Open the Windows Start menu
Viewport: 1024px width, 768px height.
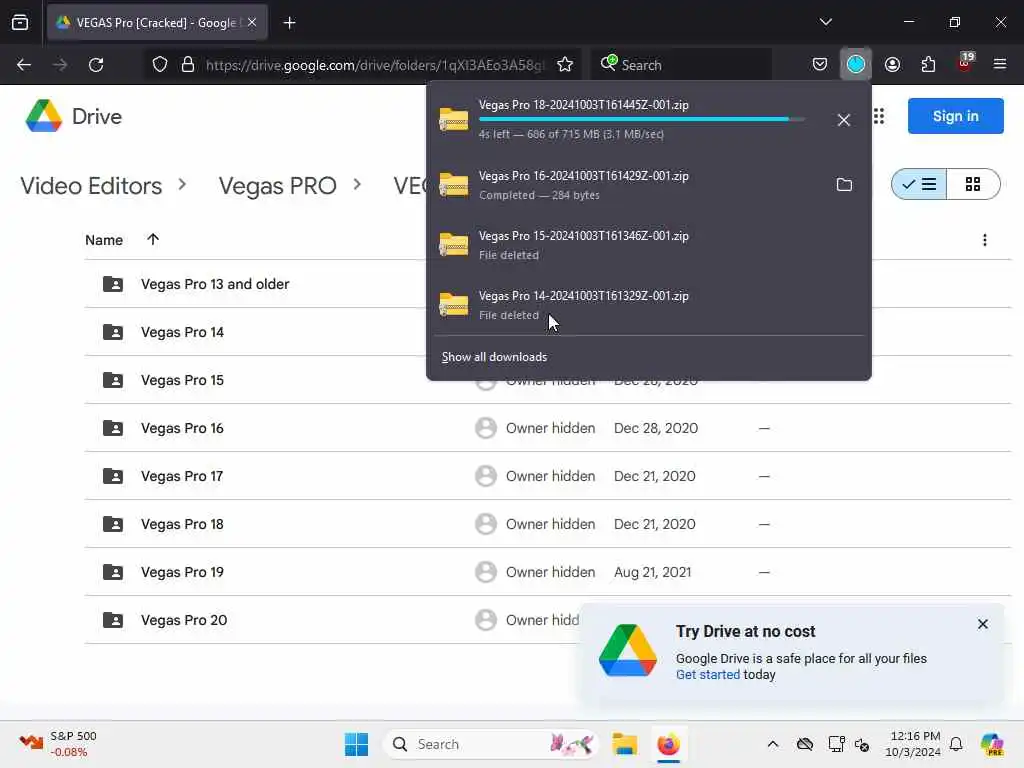(357, 744)
